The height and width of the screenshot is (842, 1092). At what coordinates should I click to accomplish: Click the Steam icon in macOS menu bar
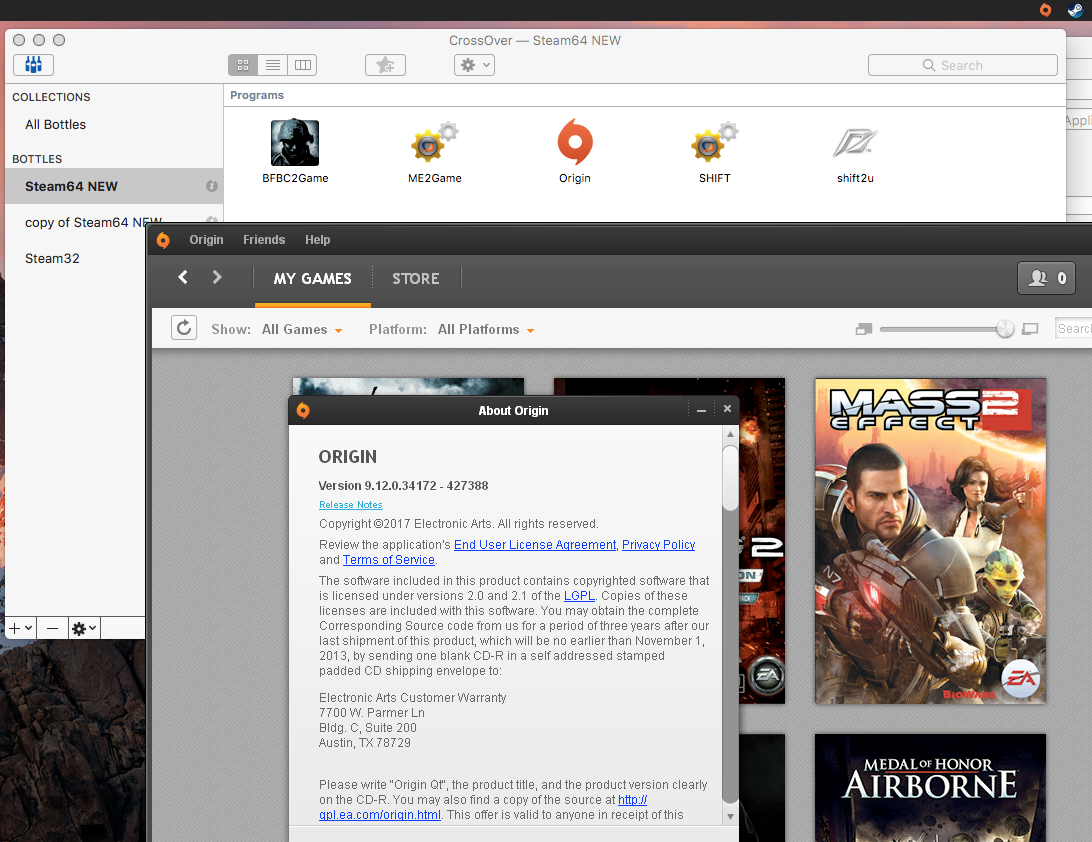pyautogui.click(x=1074, y=10)
